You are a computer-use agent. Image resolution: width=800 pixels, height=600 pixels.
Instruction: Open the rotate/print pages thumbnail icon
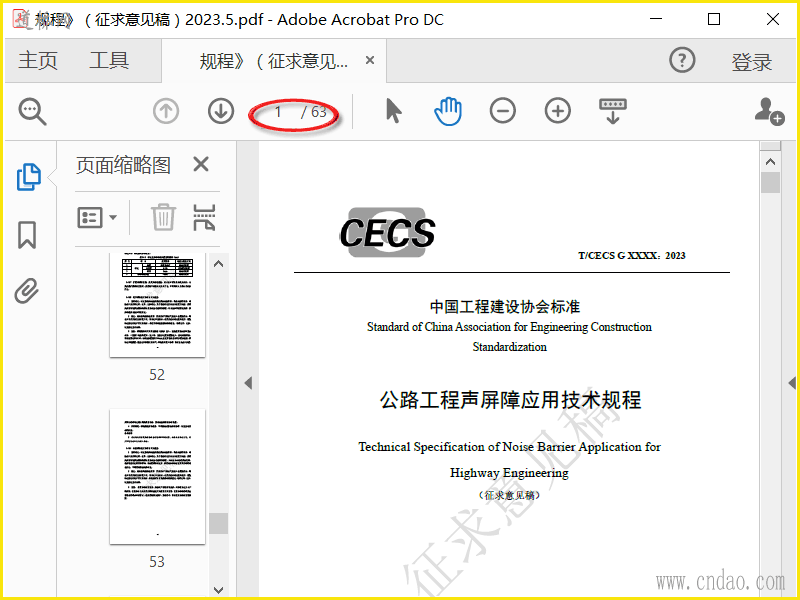pos(204,217)
